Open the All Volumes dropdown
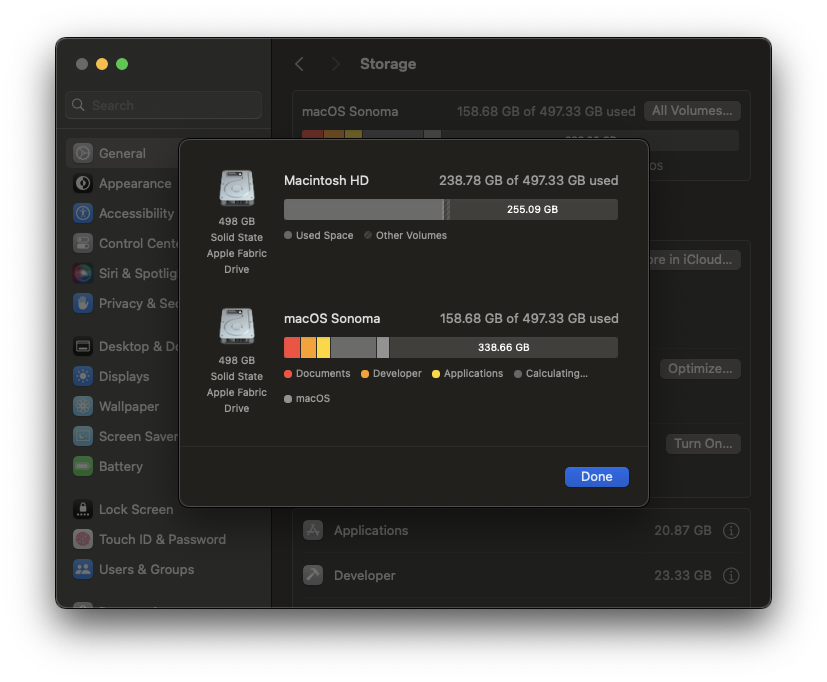 pos(693,111)
